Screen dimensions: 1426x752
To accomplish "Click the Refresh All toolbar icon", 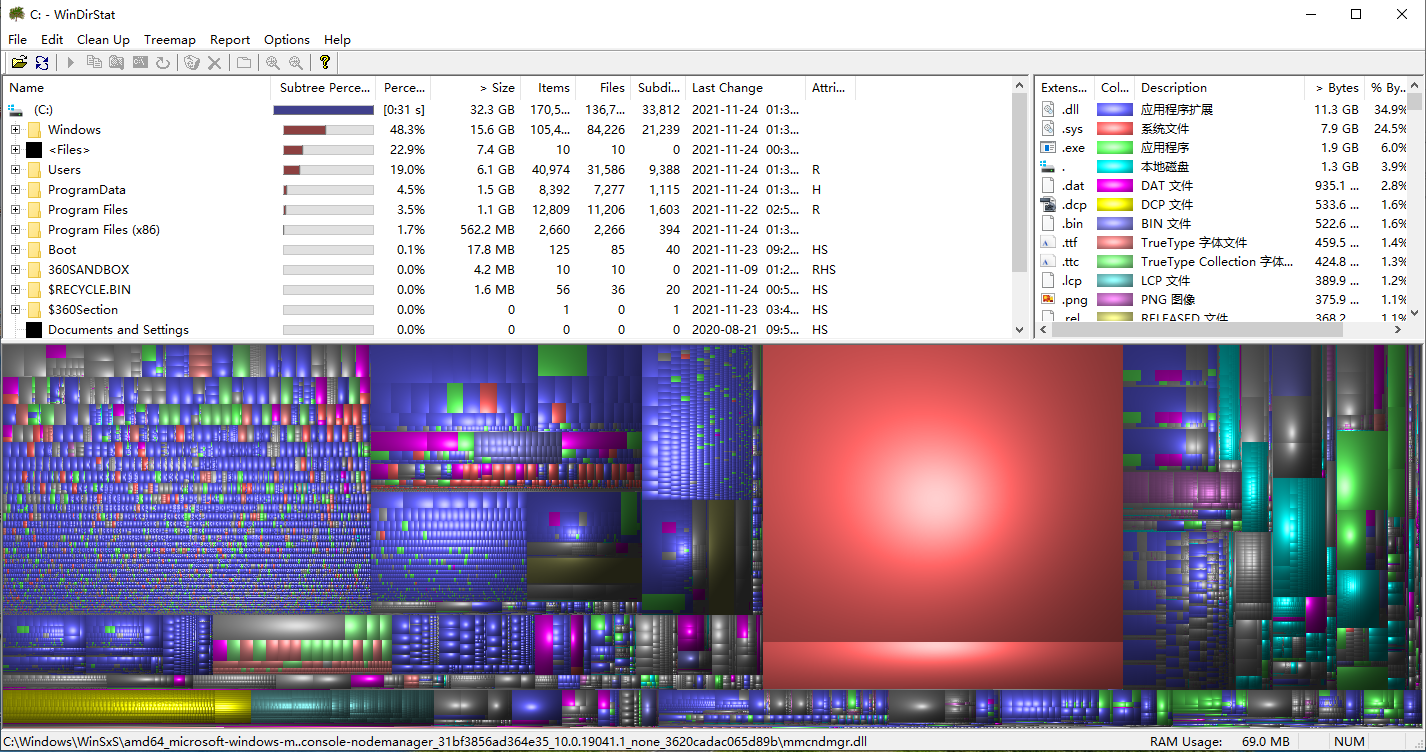I will tap(42, 62).
